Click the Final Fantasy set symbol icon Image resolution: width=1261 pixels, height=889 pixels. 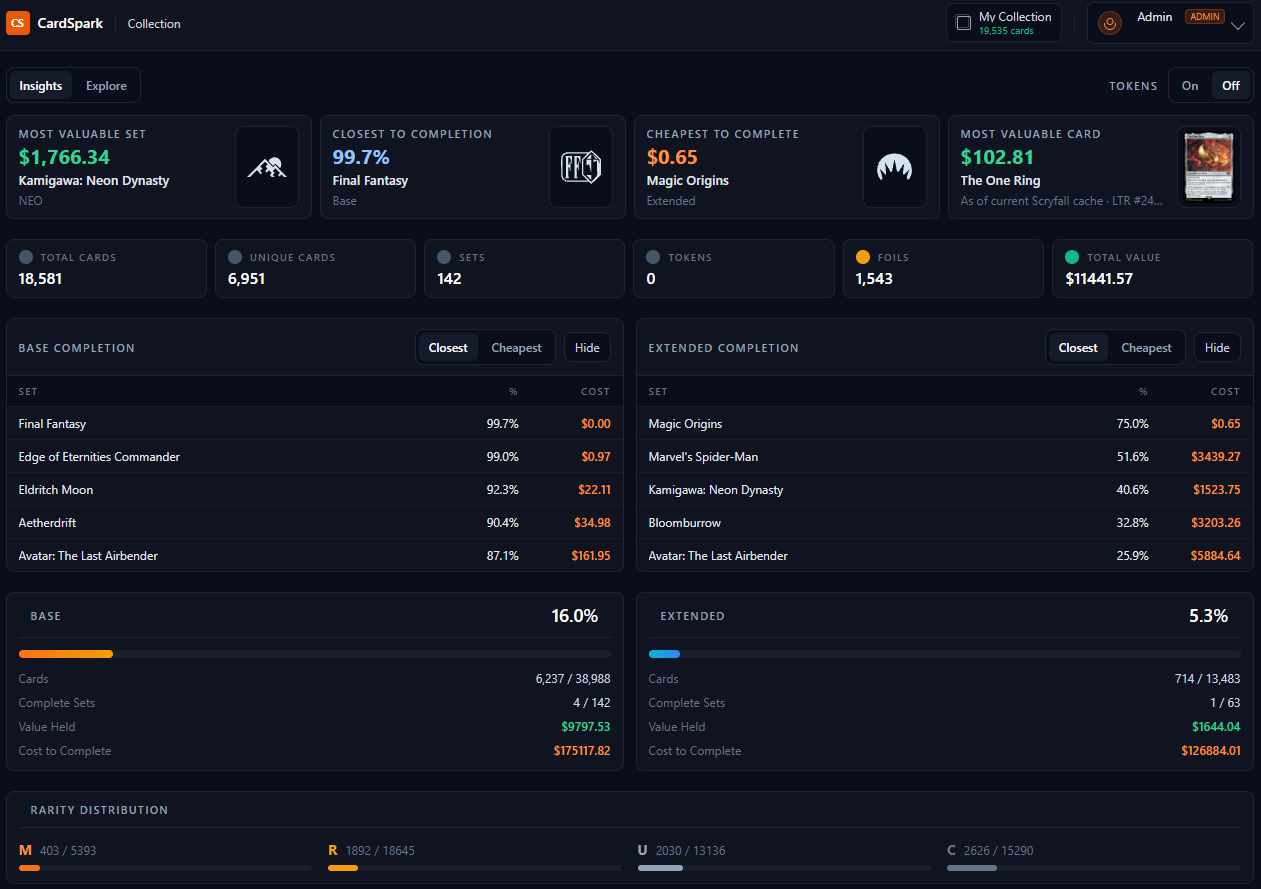pyautogui.click(x=581, y=167)
